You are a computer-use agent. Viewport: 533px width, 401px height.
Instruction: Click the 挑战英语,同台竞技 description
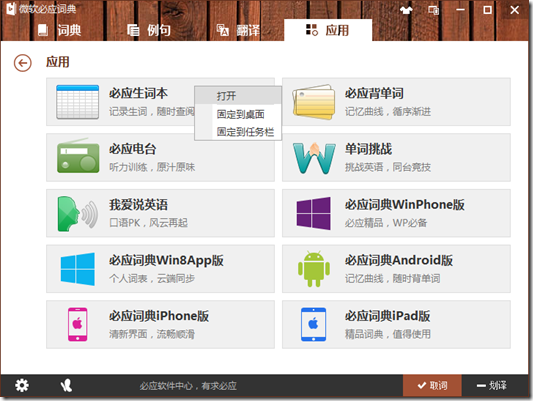(388, 167)
